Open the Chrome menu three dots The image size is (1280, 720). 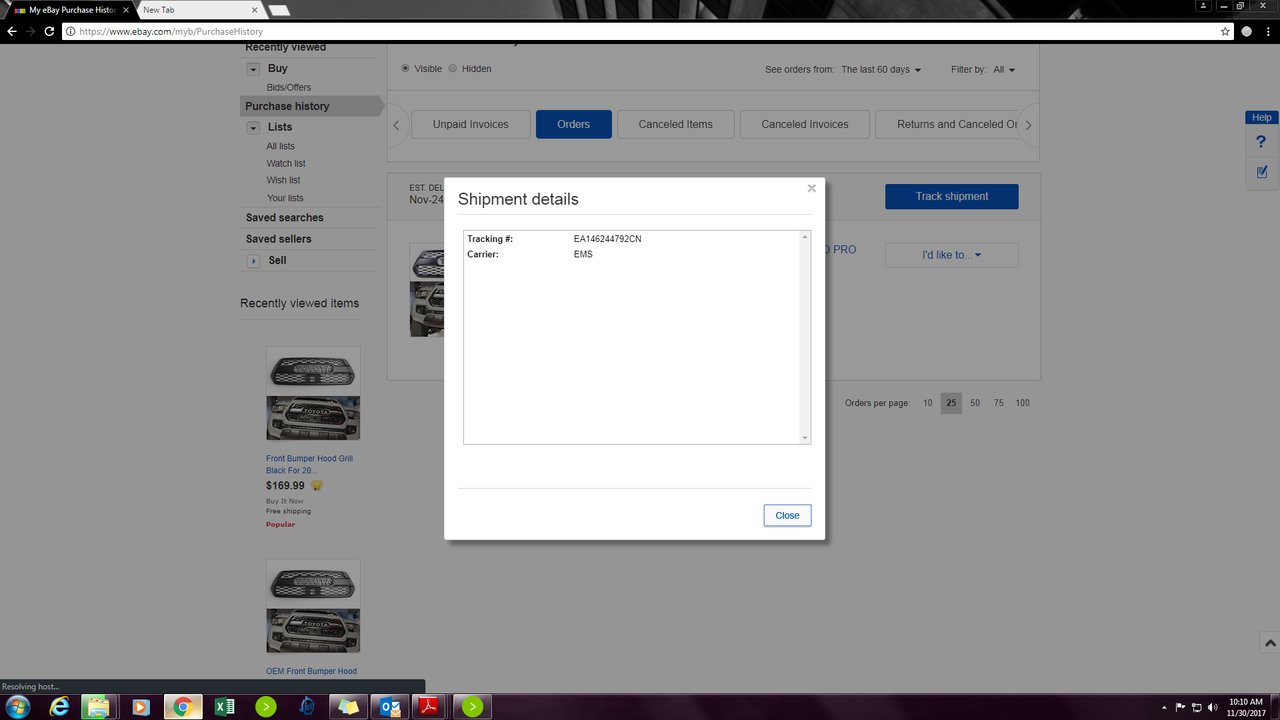coord(1268,32)
